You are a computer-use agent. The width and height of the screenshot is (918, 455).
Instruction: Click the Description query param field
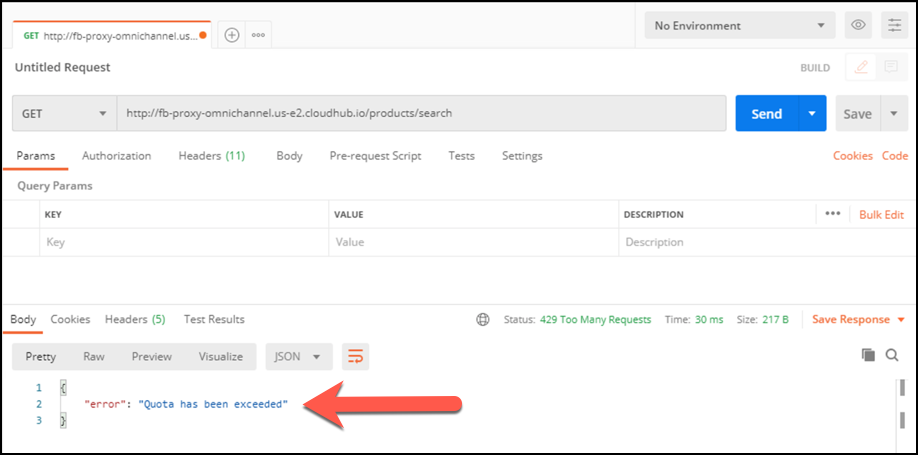(767, 242)
